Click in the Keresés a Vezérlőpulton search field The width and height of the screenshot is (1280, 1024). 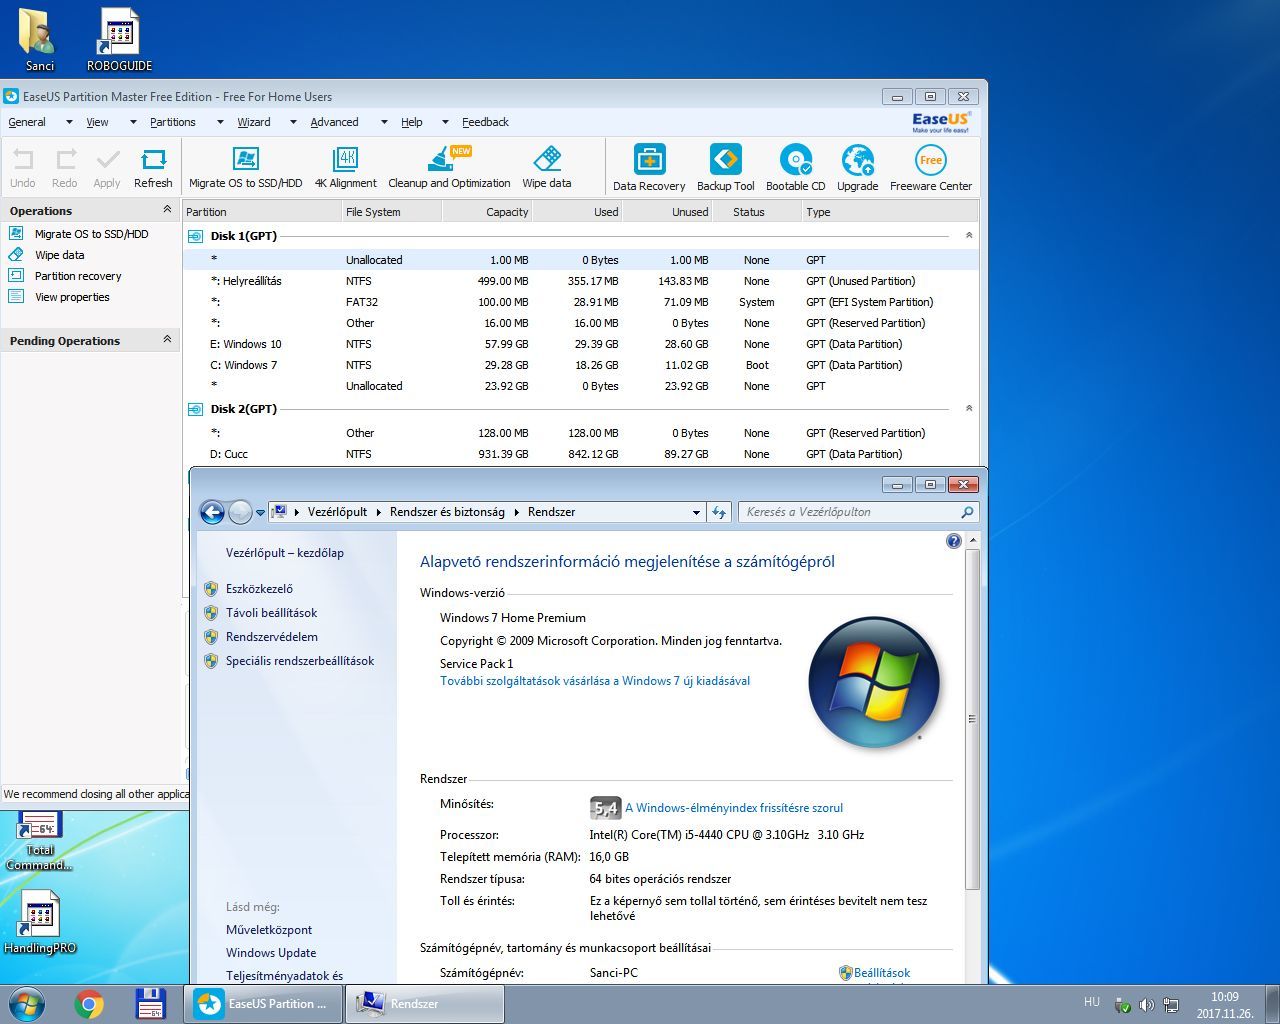coord(858,512)
